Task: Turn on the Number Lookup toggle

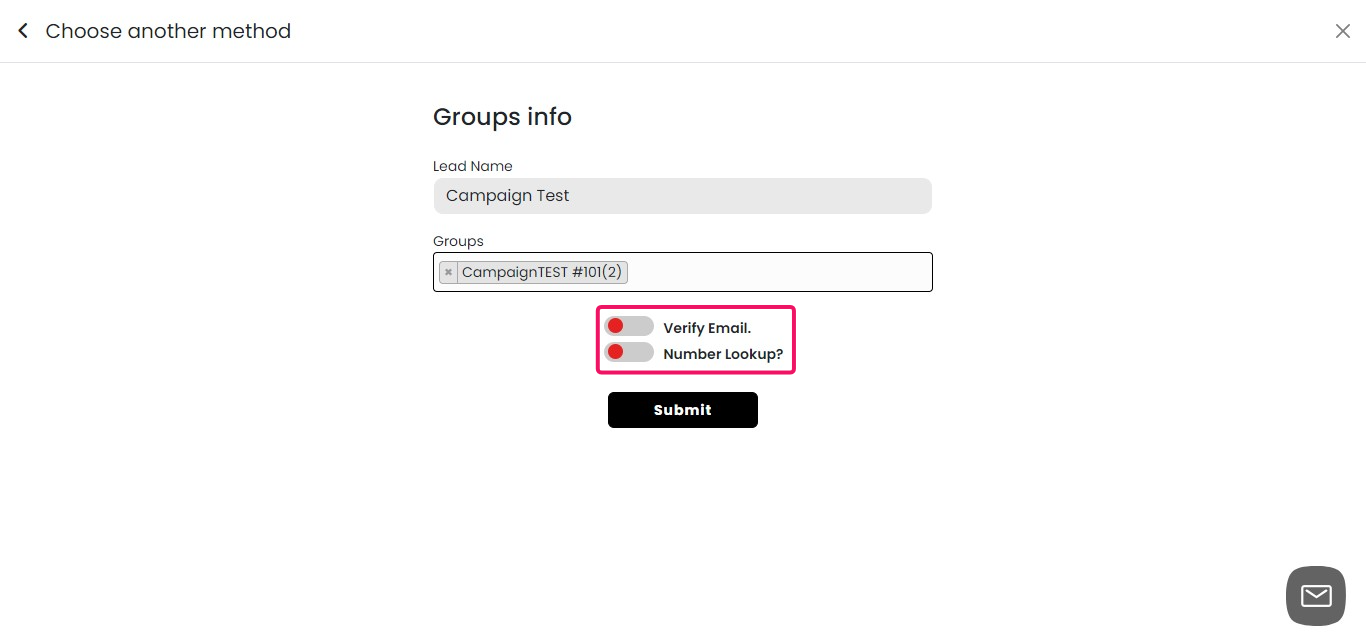Action: pos(628,351)
